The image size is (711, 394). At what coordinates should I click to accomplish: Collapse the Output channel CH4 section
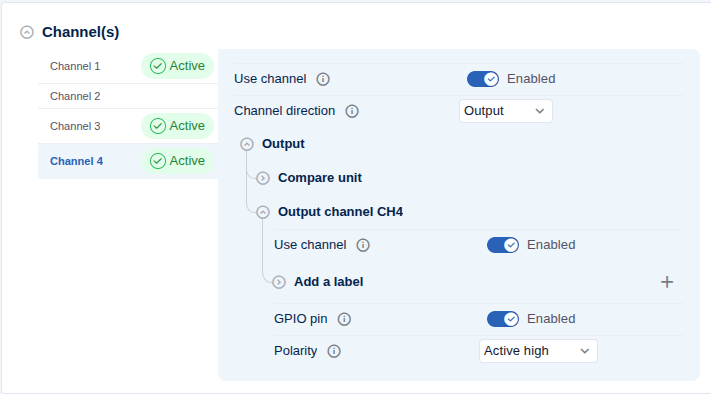[x=263, y=212]
